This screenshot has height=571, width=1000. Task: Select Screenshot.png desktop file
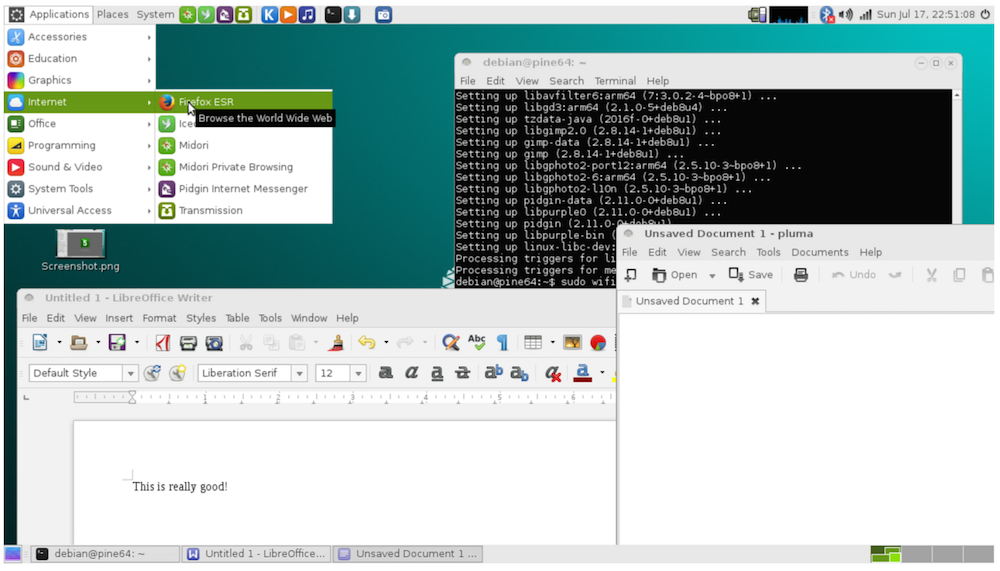pyautogui.click(x=80, y=245)
